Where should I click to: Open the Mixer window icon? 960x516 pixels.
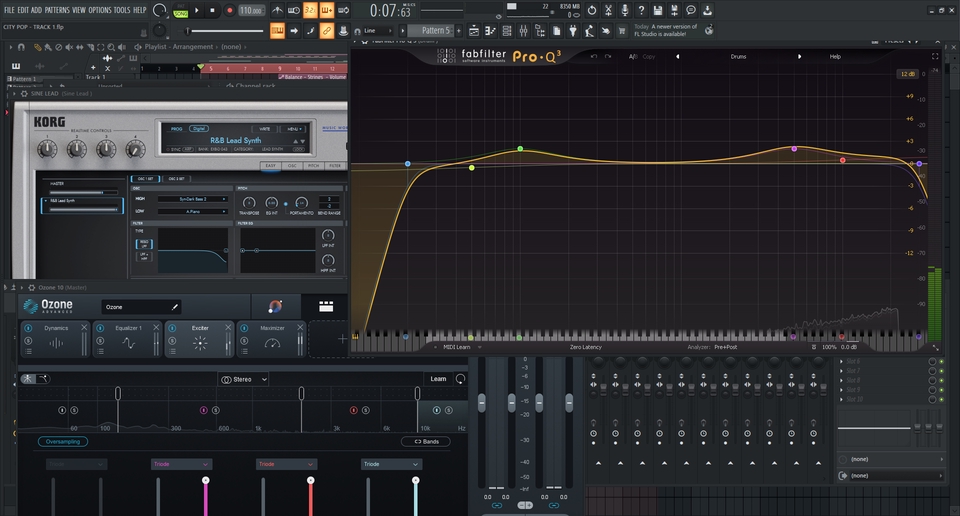pos(523,31)
